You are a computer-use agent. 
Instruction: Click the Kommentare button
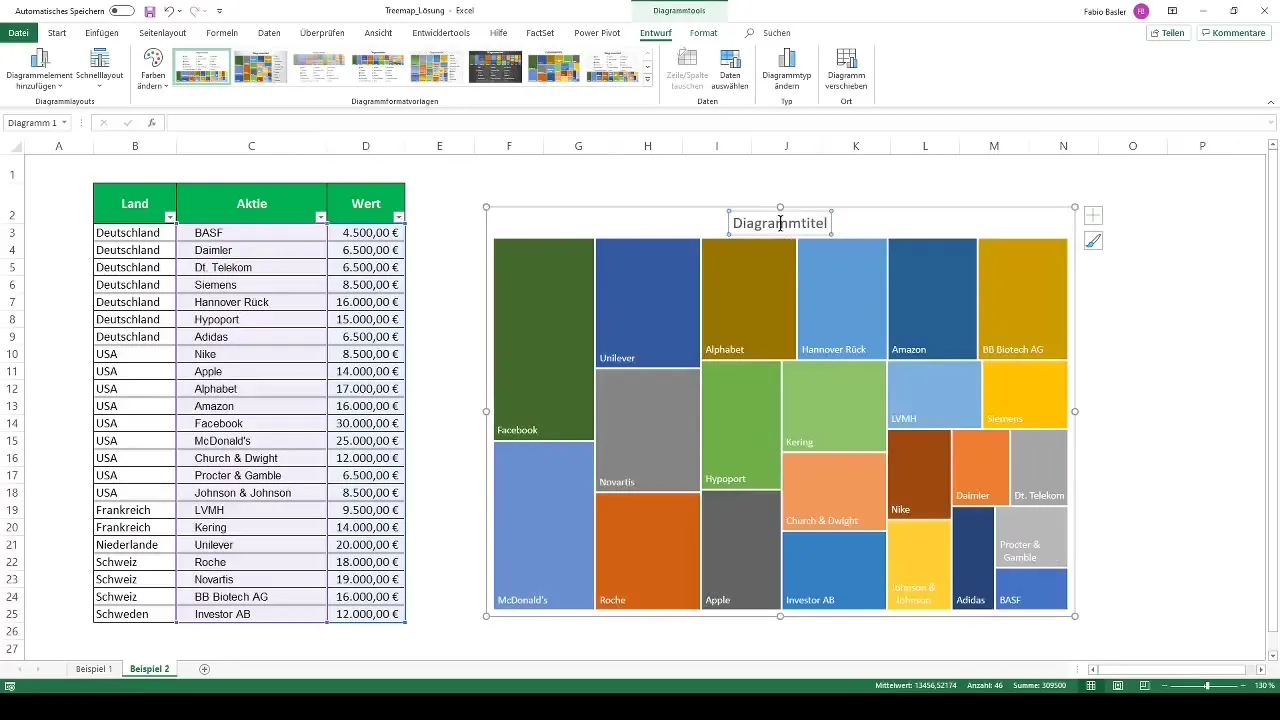(x=1234, y=33)
